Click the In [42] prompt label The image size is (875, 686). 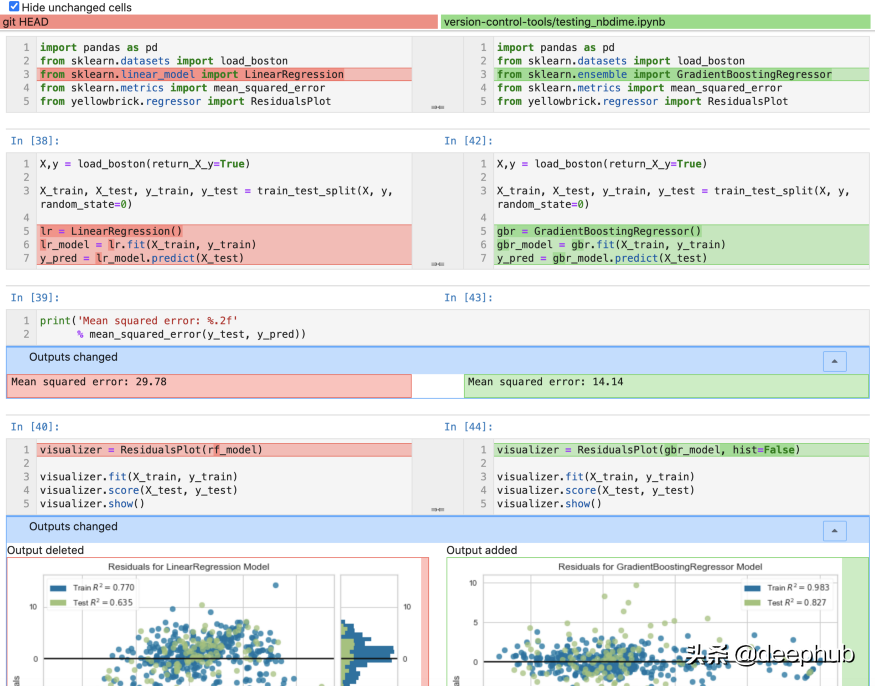469,141
